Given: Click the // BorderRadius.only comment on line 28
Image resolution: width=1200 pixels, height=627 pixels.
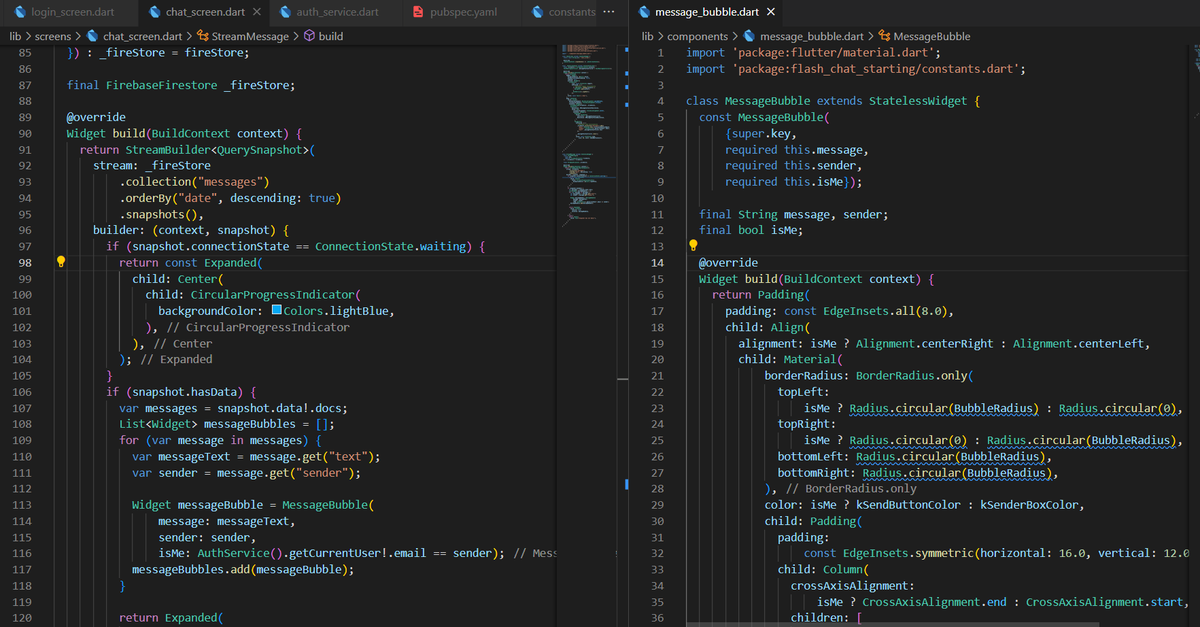Looking at the screenshot, I should pos(850,488).
